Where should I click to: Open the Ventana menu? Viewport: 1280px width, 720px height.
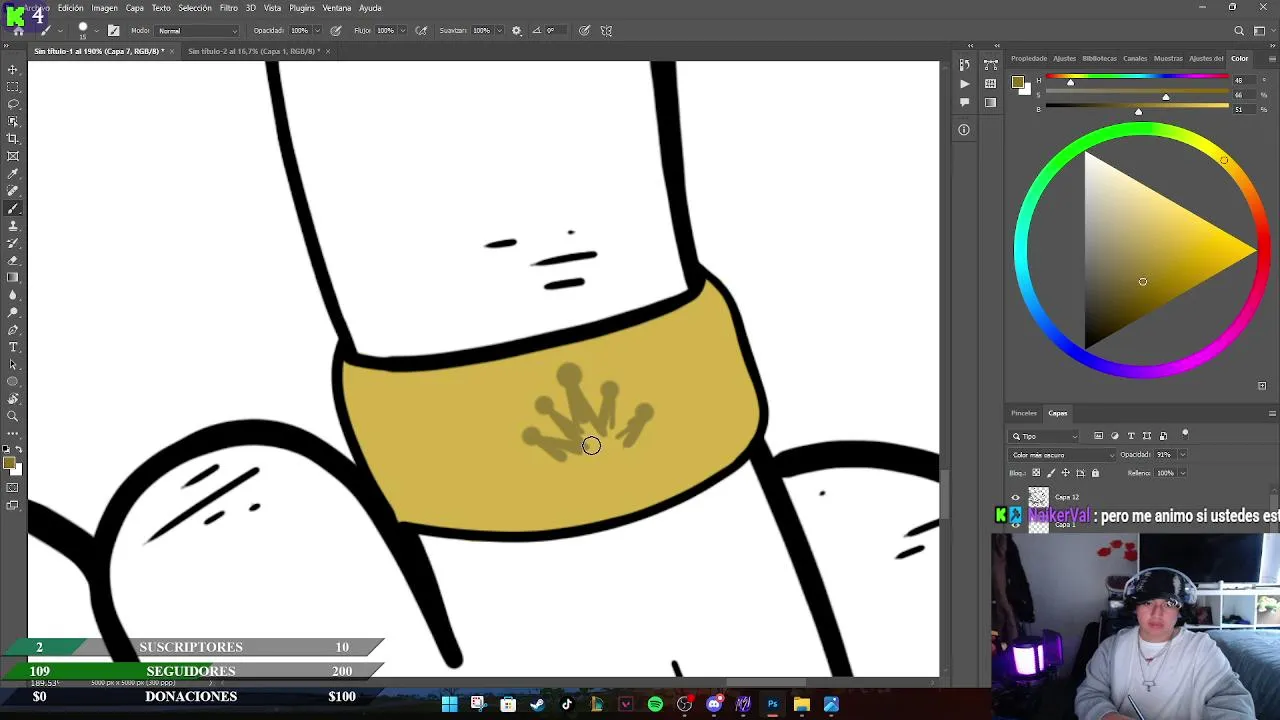[337, 8]
